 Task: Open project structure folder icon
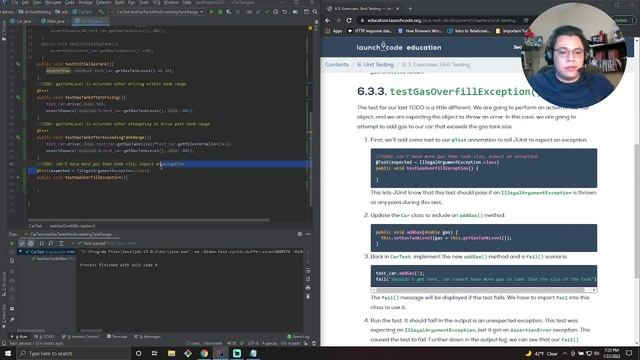point(296,12)
